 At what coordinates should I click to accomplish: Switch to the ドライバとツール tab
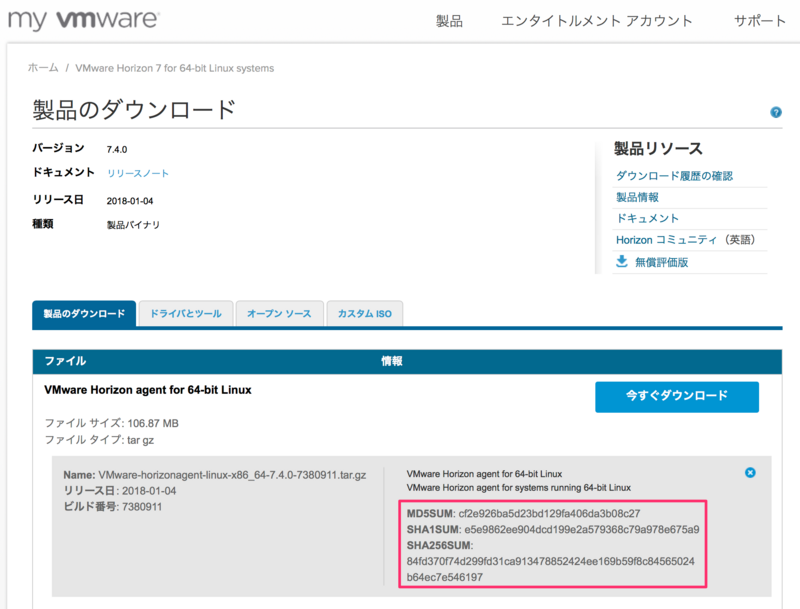[x=186, y=314]
